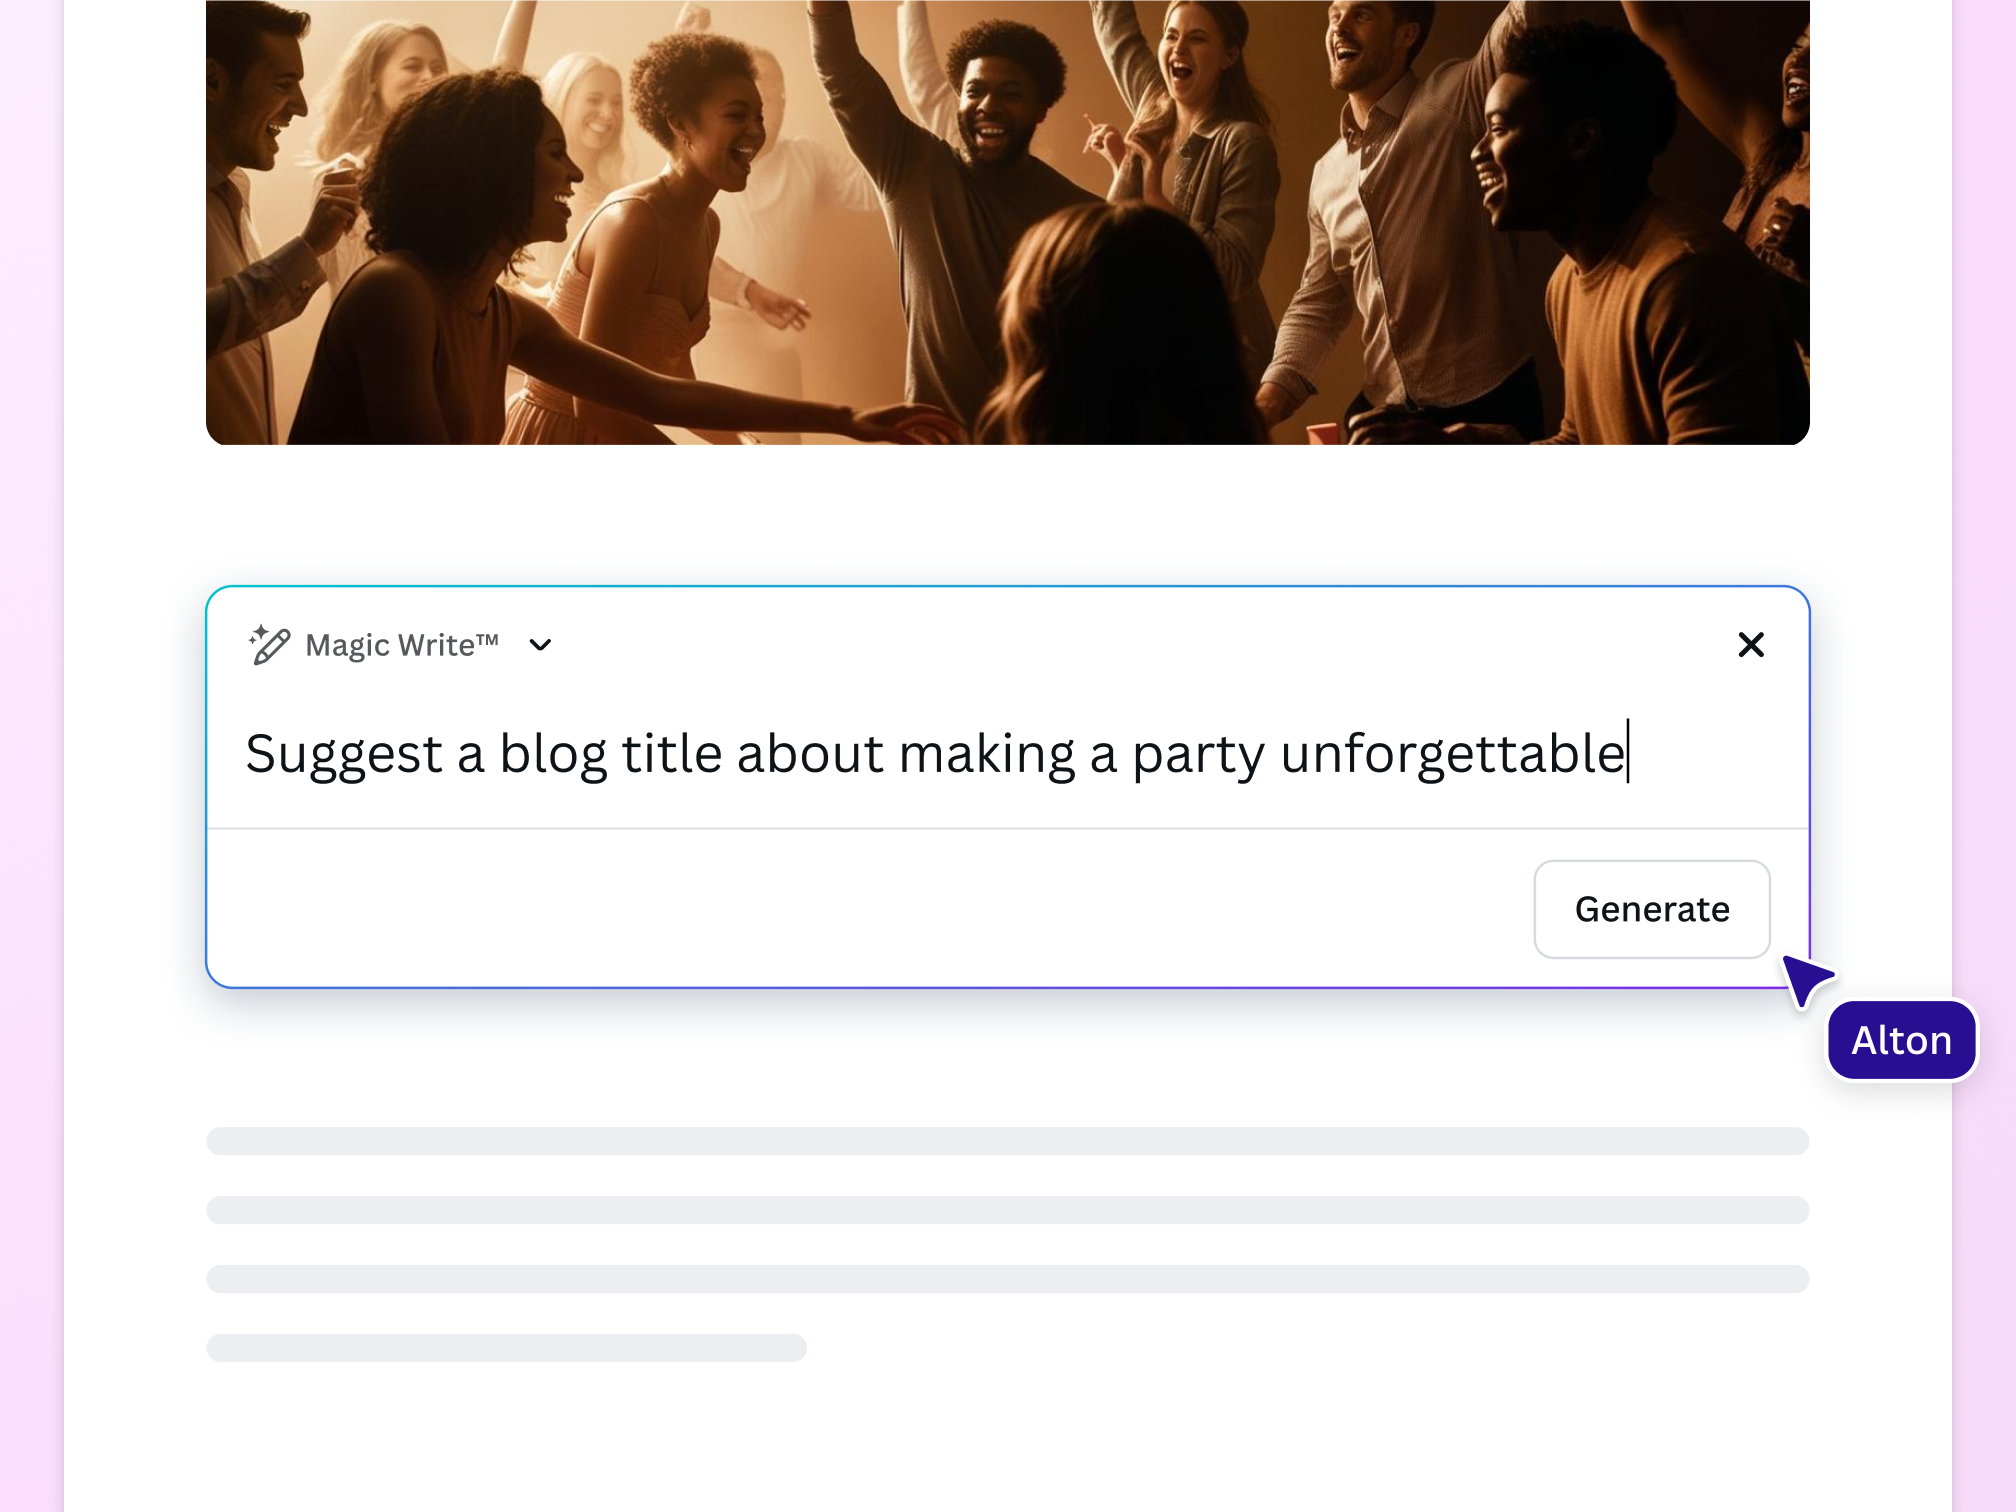The image size is (2016, 1512).
Task: Click the word "title" in the prompt
Action: point(671,754)
